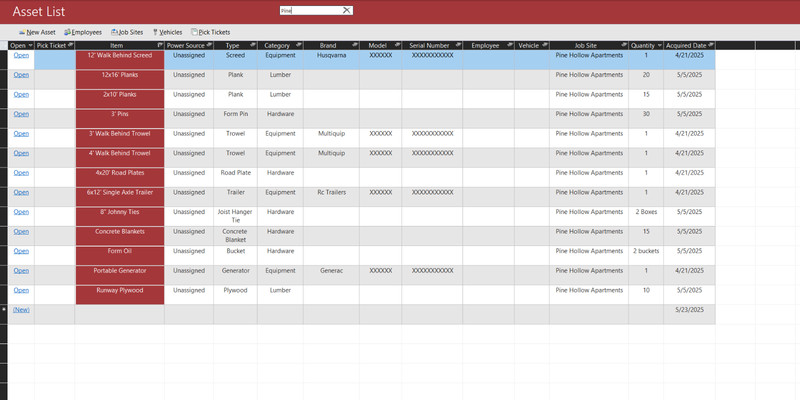Viewport: 800px width, 400px height.
Task: Open the Quantity column filter dropdown
Action: (x=660, y=45)
